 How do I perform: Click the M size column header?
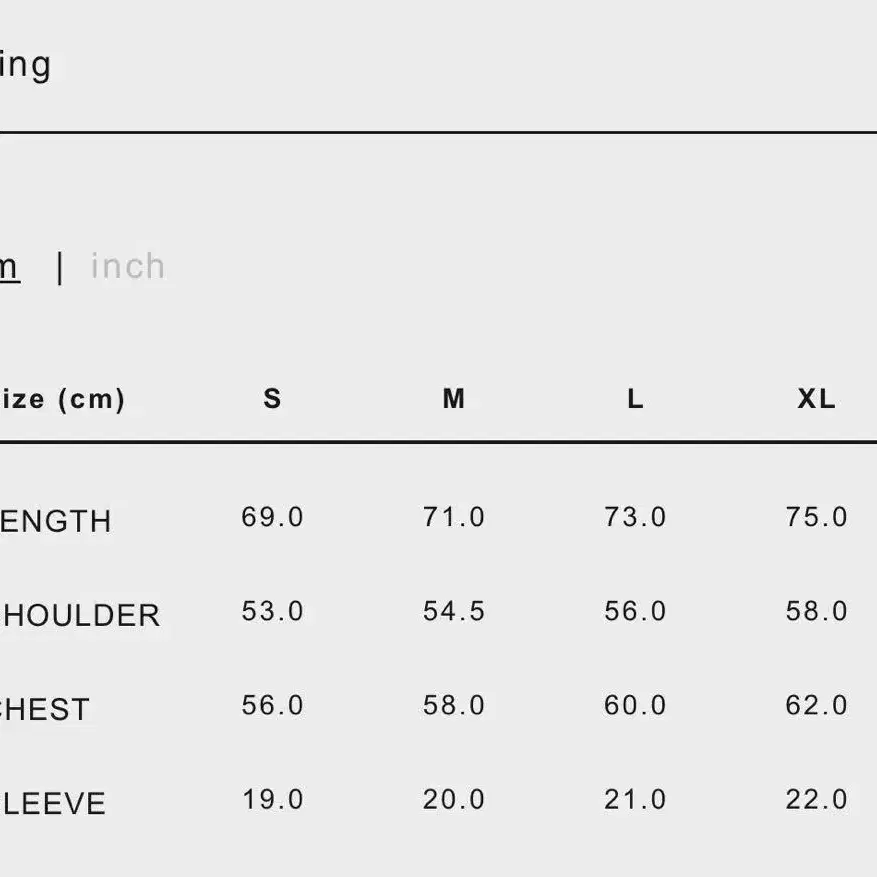point(454,399)
